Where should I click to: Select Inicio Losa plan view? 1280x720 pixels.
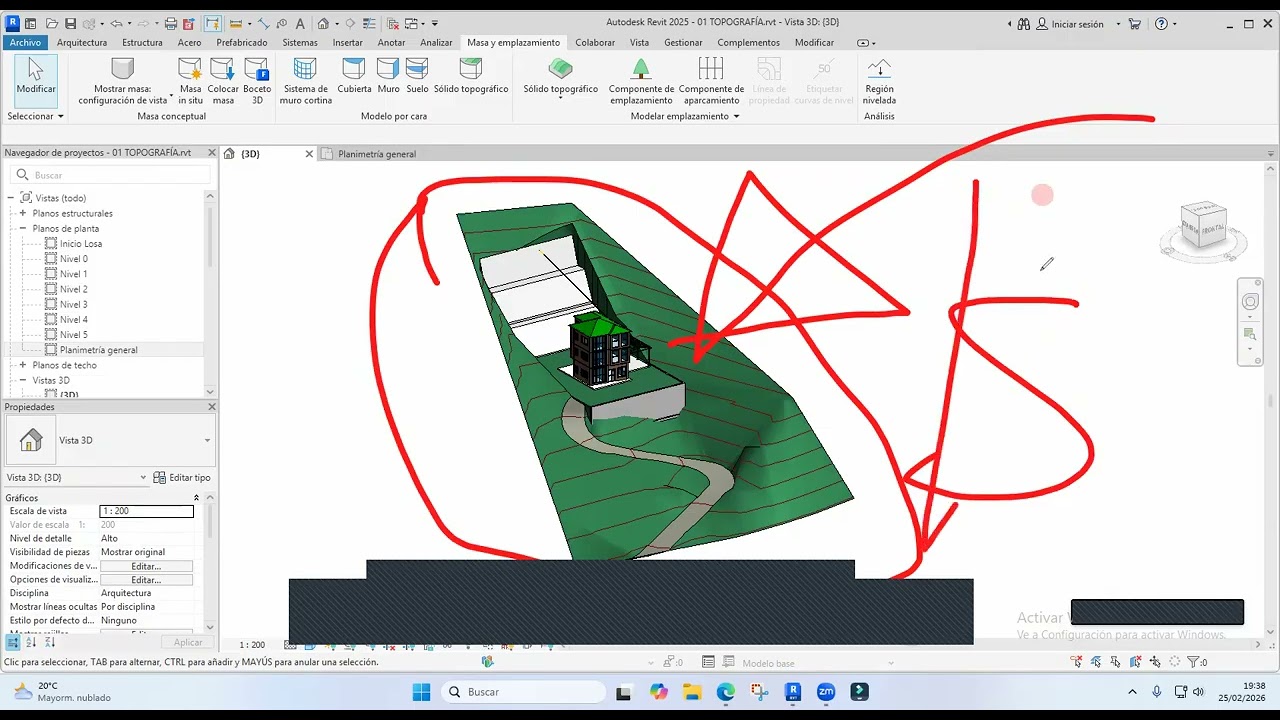[x=80, y=243]
